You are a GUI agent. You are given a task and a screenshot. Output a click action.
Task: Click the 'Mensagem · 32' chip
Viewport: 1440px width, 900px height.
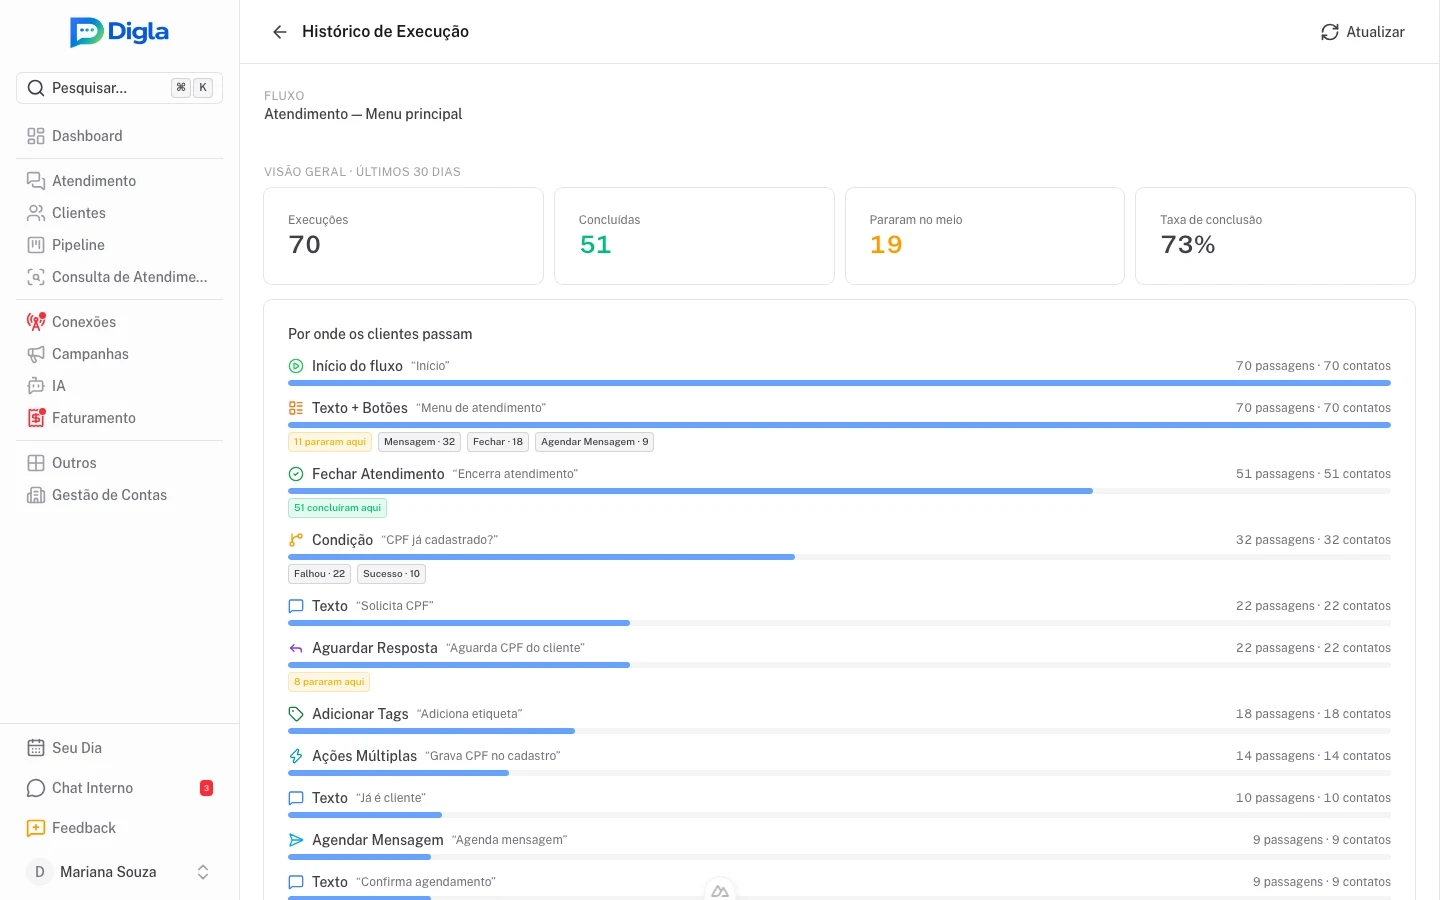click(419, 442)
